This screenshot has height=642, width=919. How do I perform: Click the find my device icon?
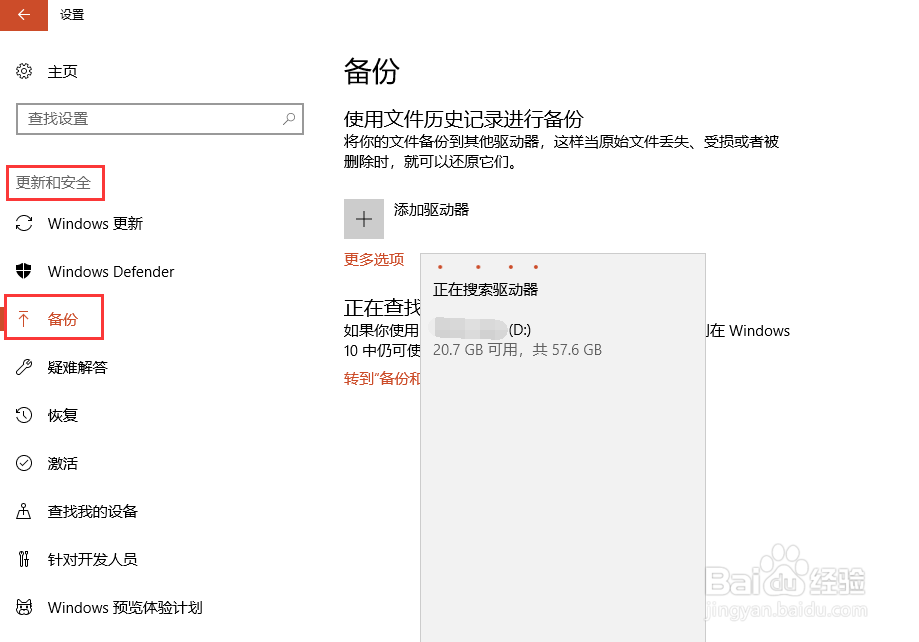tap(23, 511)
